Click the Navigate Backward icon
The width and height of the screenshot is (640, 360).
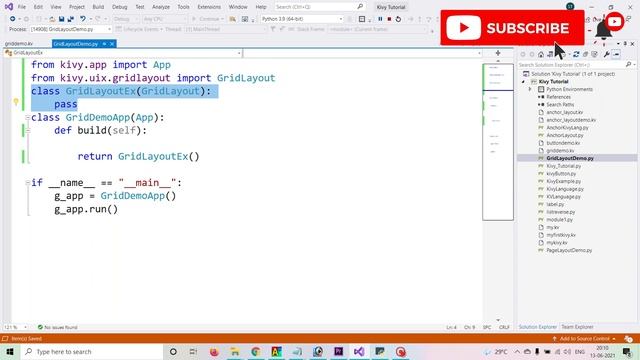[13, 19]
